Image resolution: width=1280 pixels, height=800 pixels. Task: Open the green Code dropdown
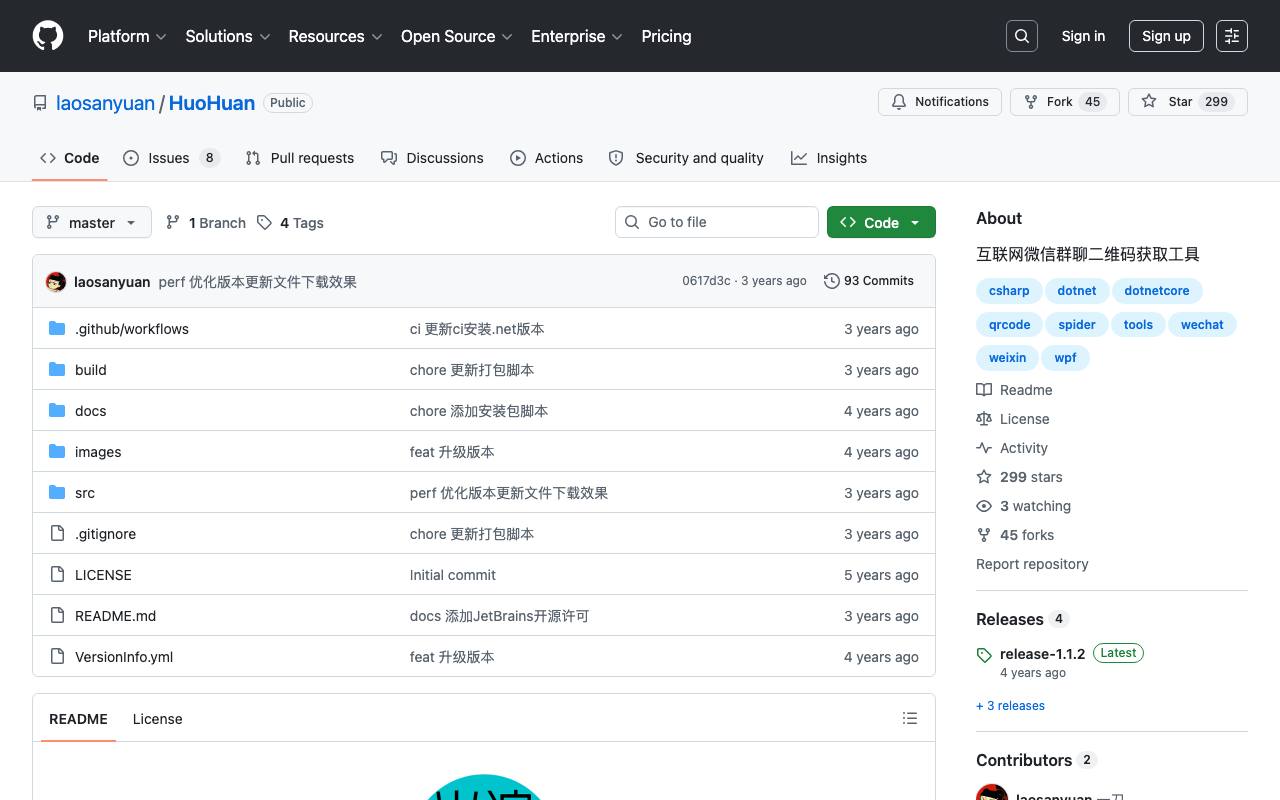point(881,222)
